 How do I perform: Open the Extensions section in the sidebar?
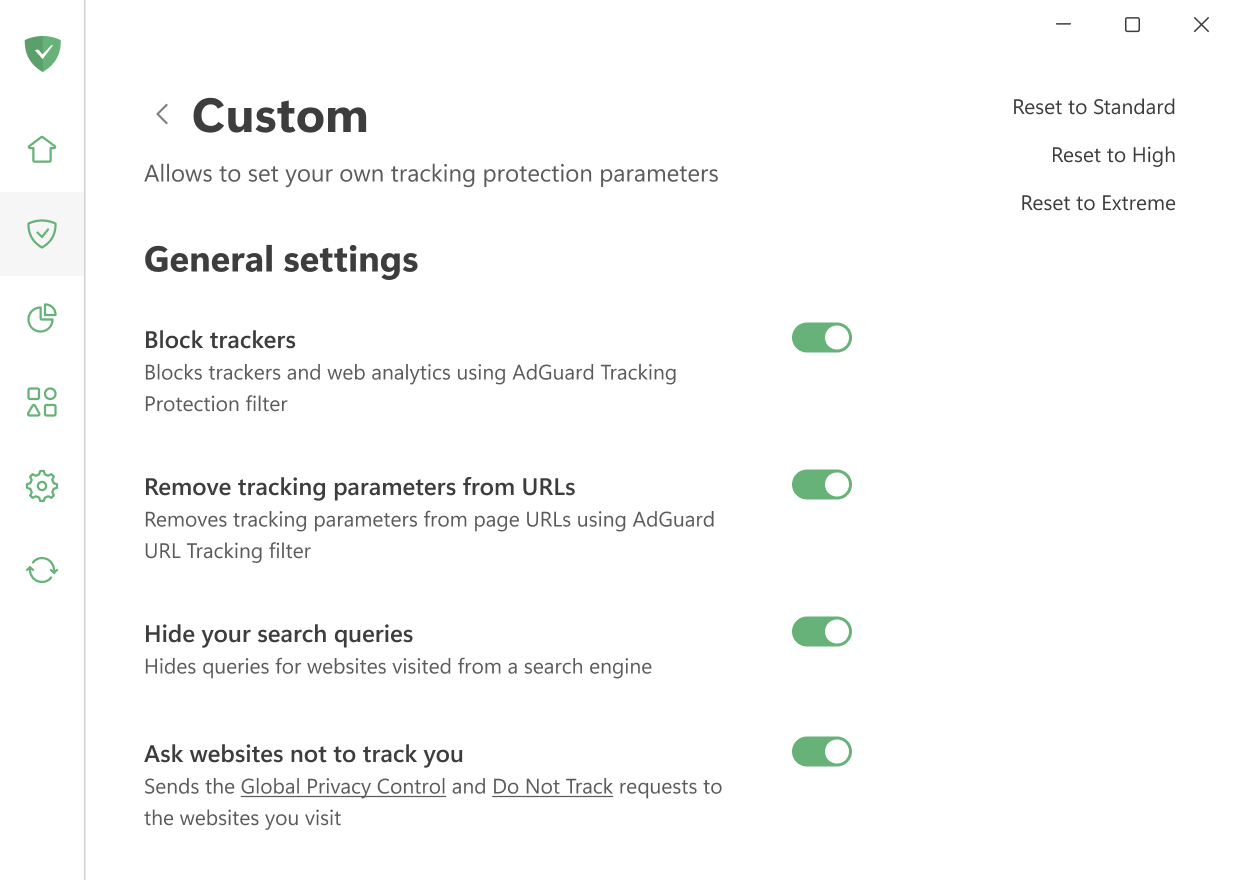(42, 402)
